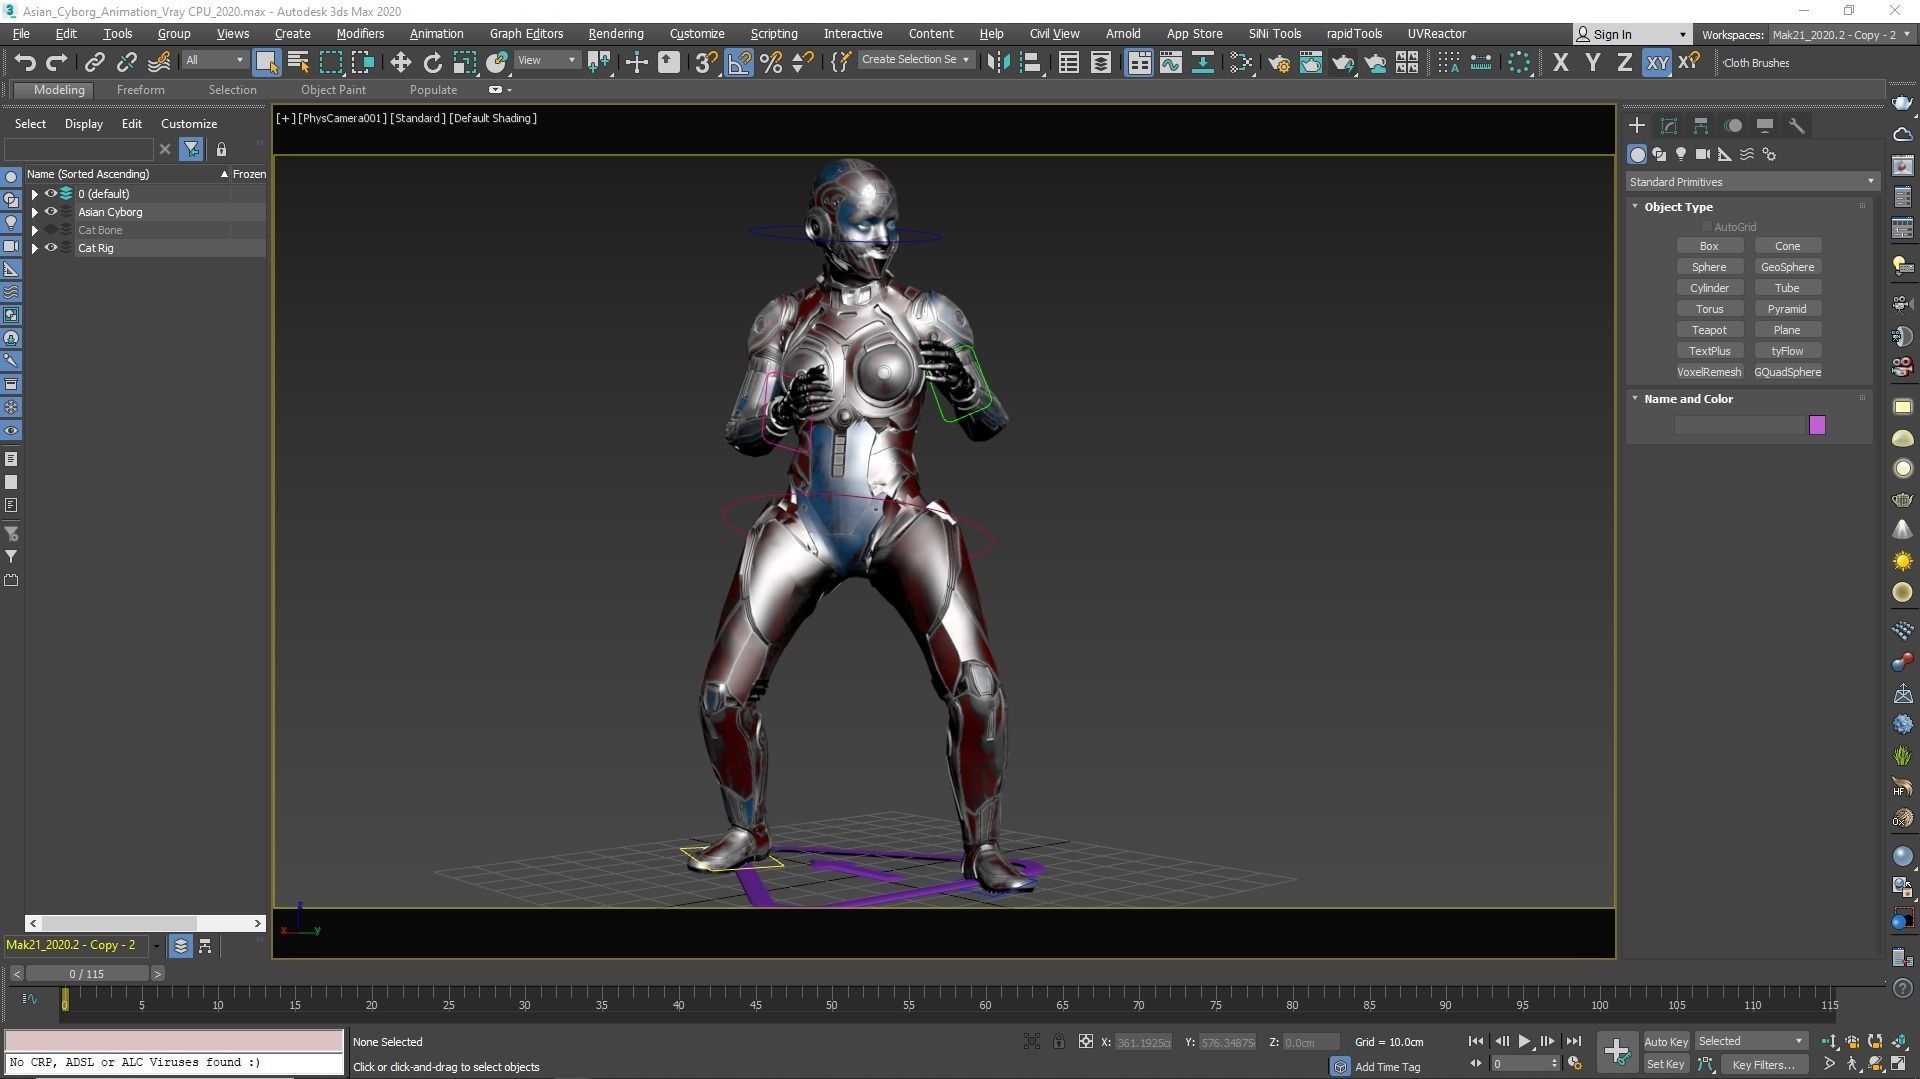Toggle 3D Snaps icon
1920x1079 pixels.
click(706, 63)
